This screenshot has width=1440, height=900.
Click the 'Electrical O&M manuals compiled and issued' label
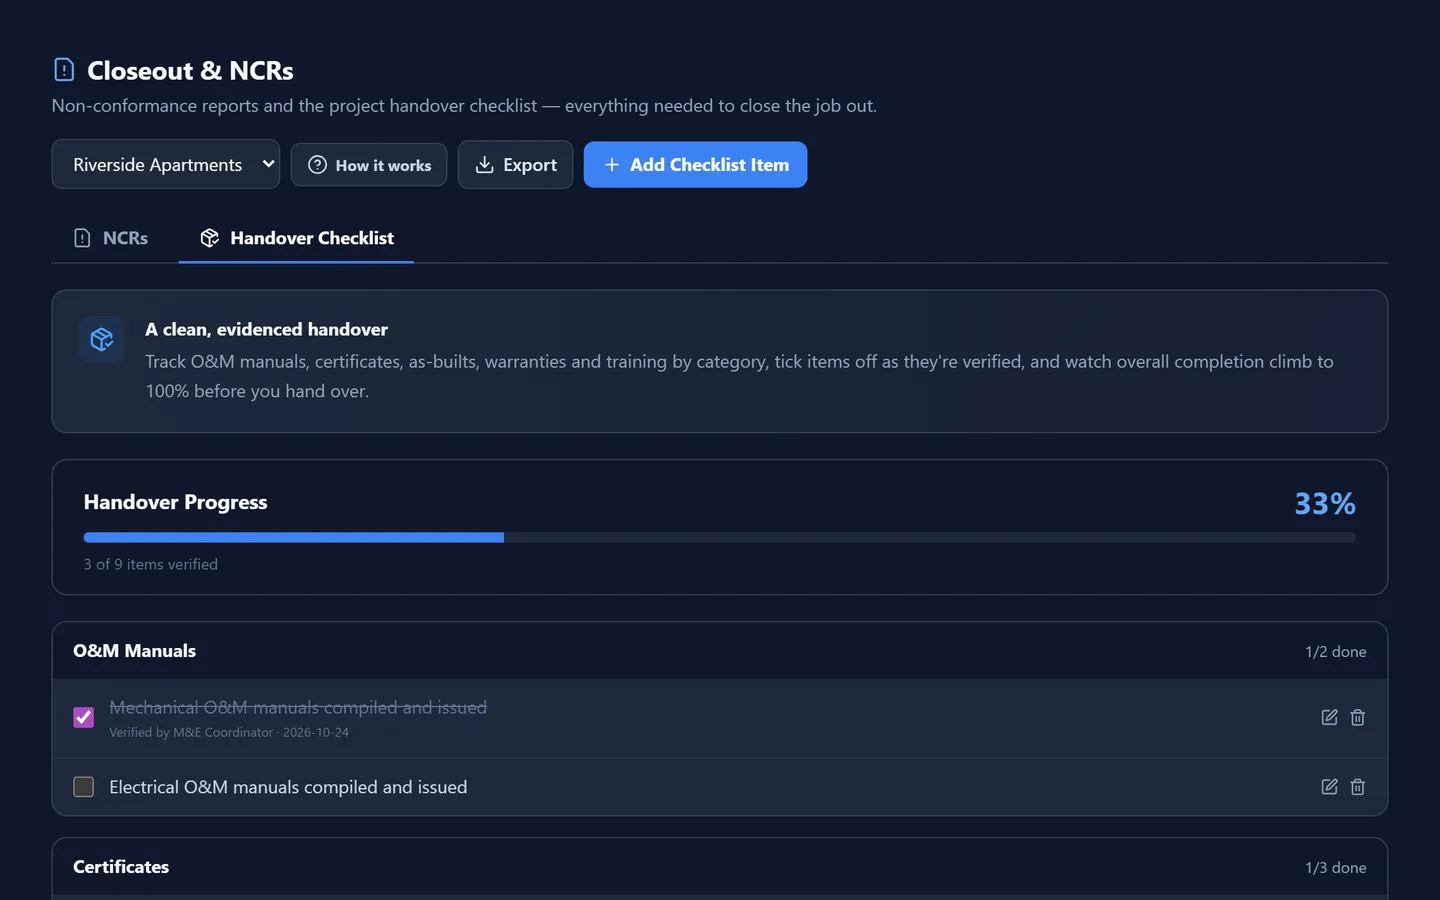[288, 787]
